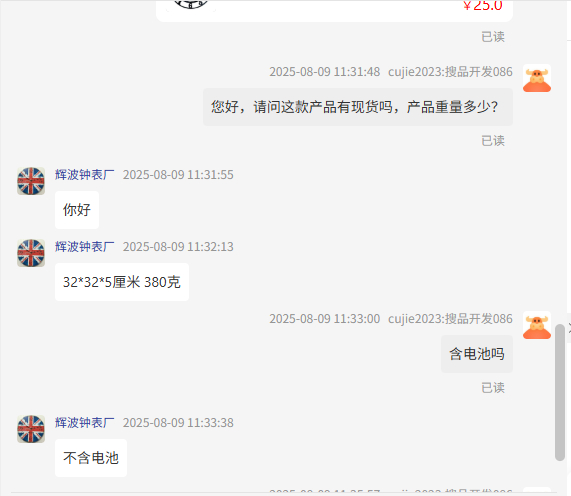Click username cujie2023:搜品开发086 at 11:31:48
571x496 pixels.
point(450,72)
